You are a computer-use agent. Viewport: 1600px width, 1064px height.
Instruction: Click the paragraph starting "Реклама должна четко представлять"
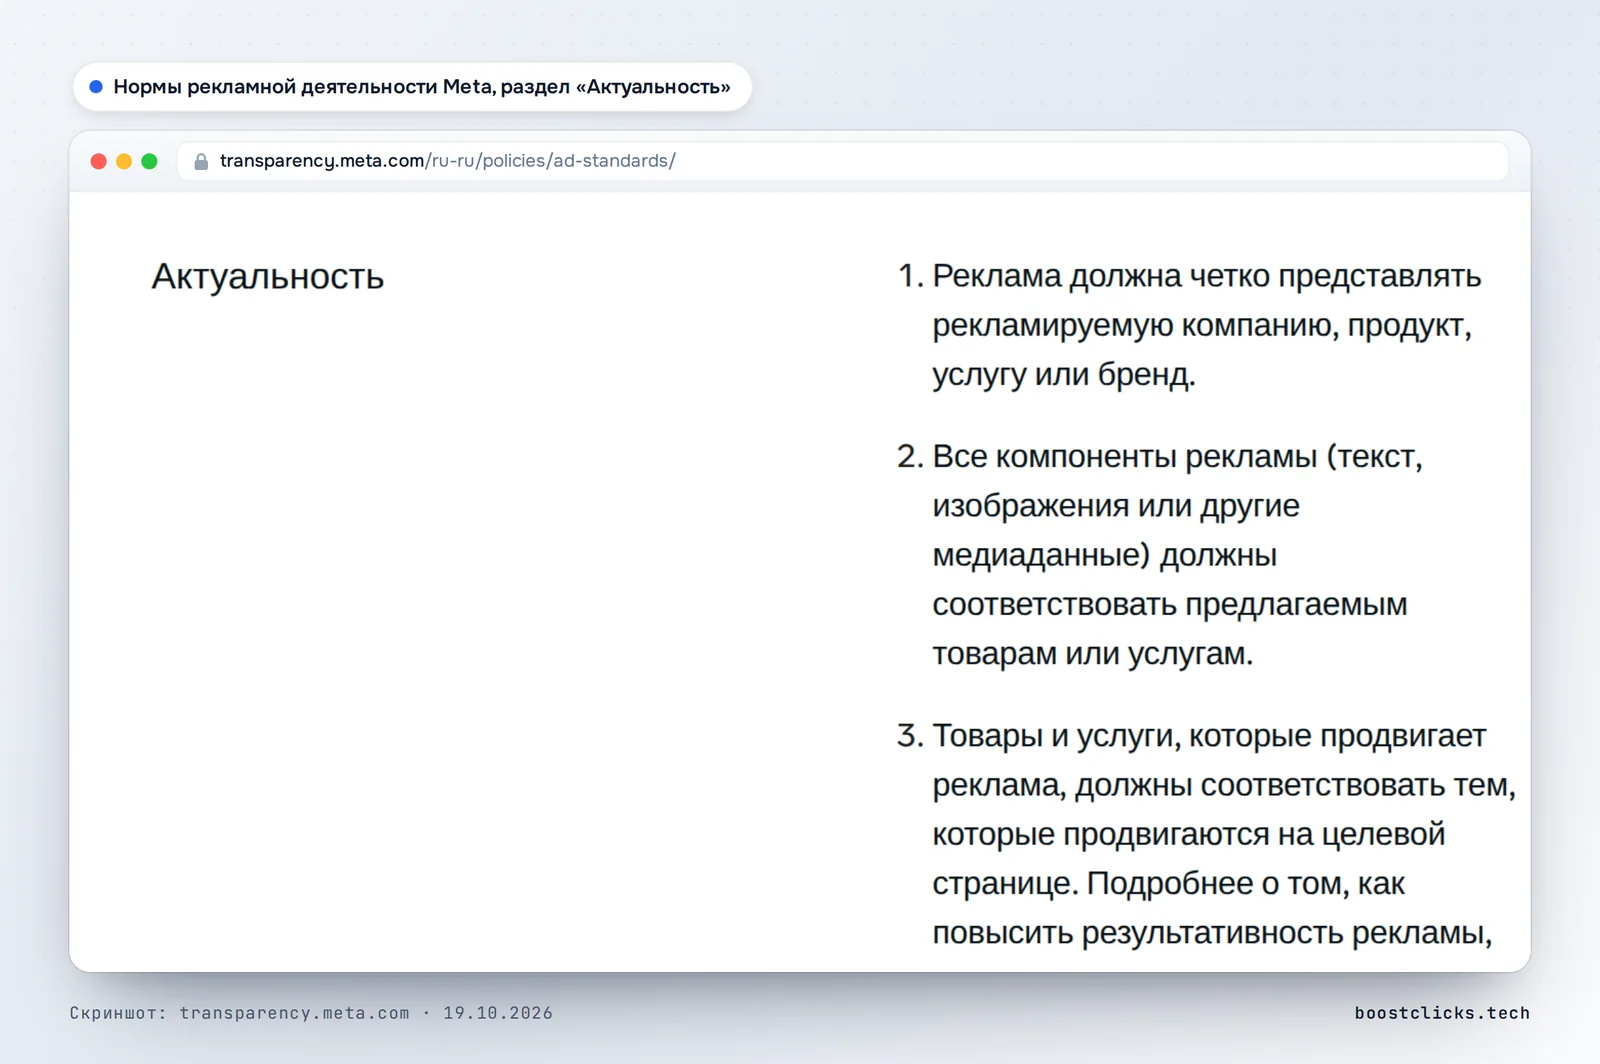(x=1206, y=325)
